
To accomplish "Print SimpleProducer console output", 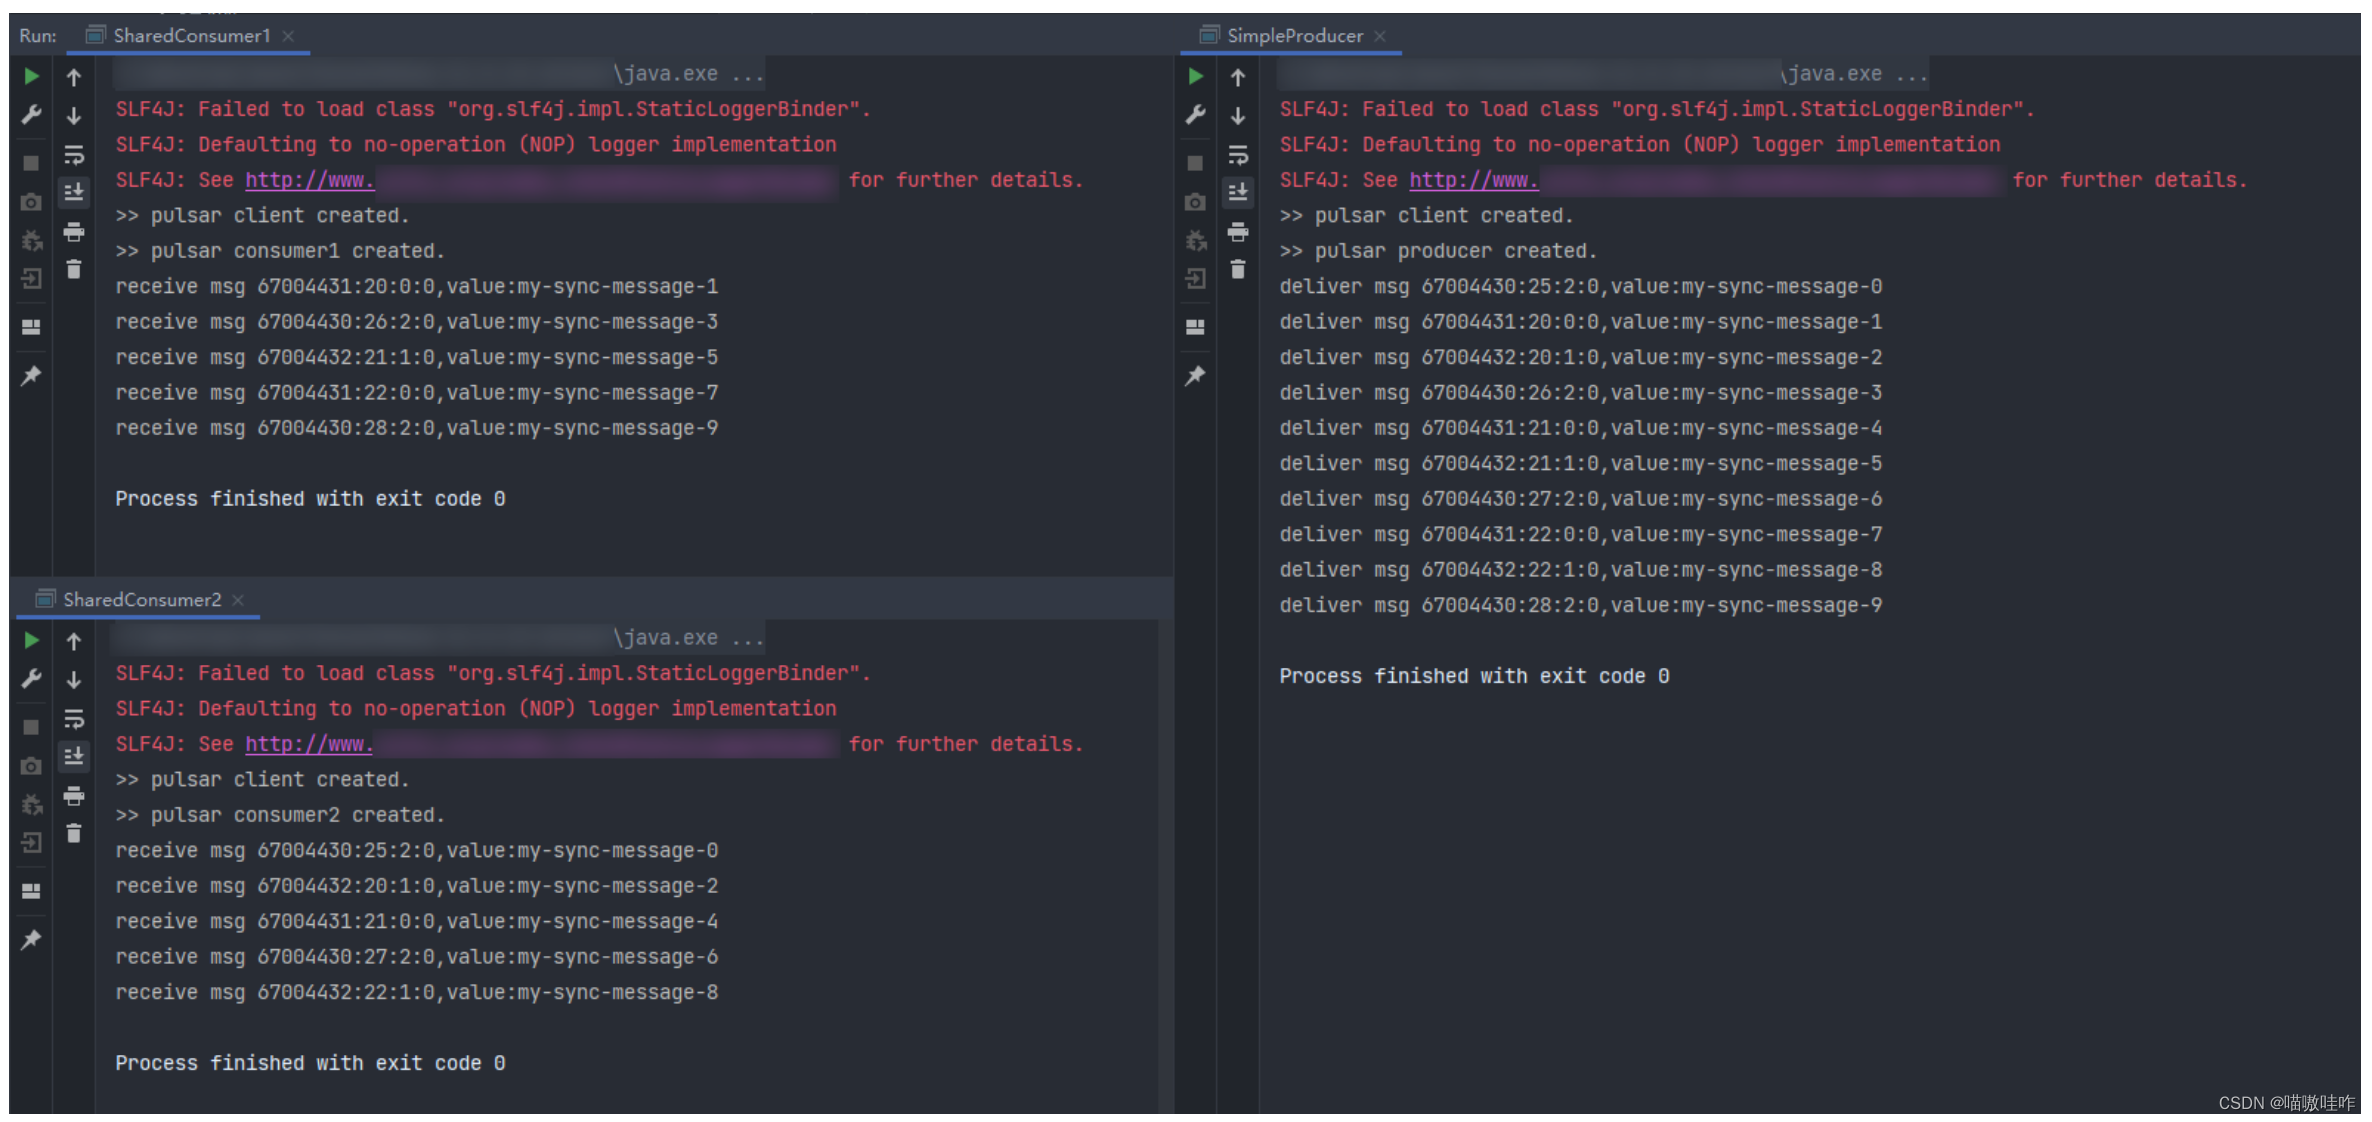I will coord(1238,232).
